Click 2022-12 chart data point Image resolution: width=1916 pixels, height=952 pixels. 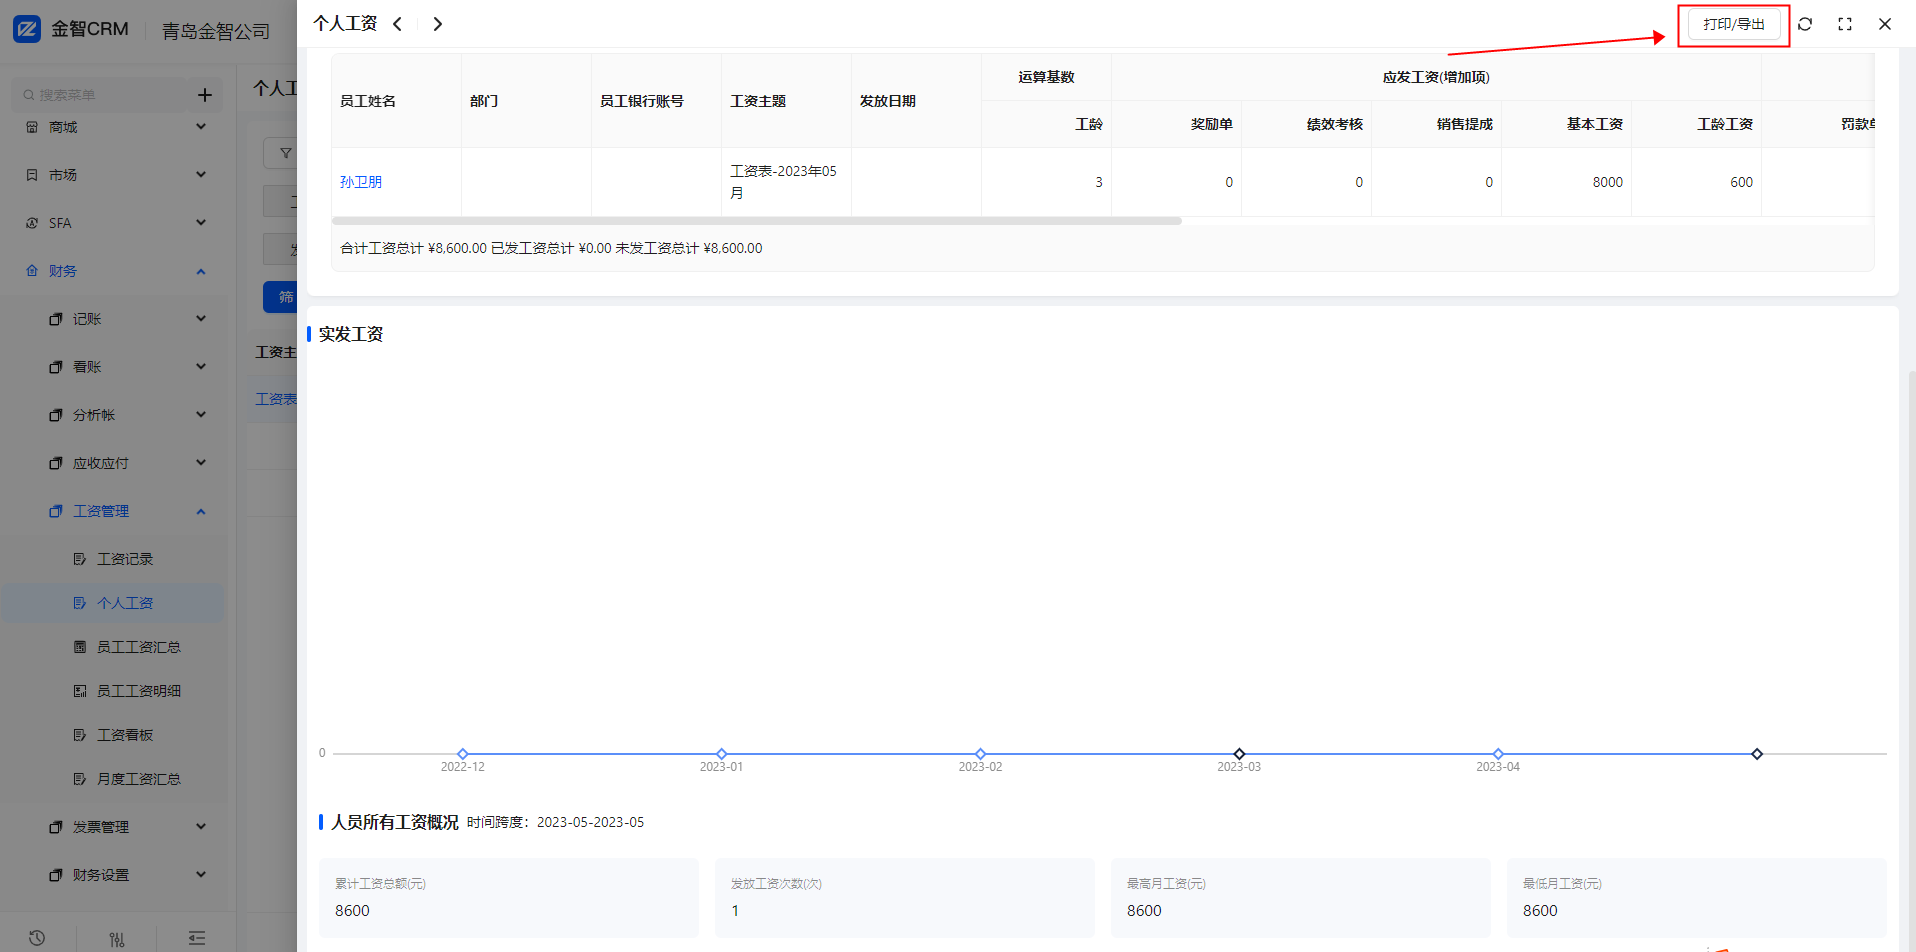(x=462, y=754)
